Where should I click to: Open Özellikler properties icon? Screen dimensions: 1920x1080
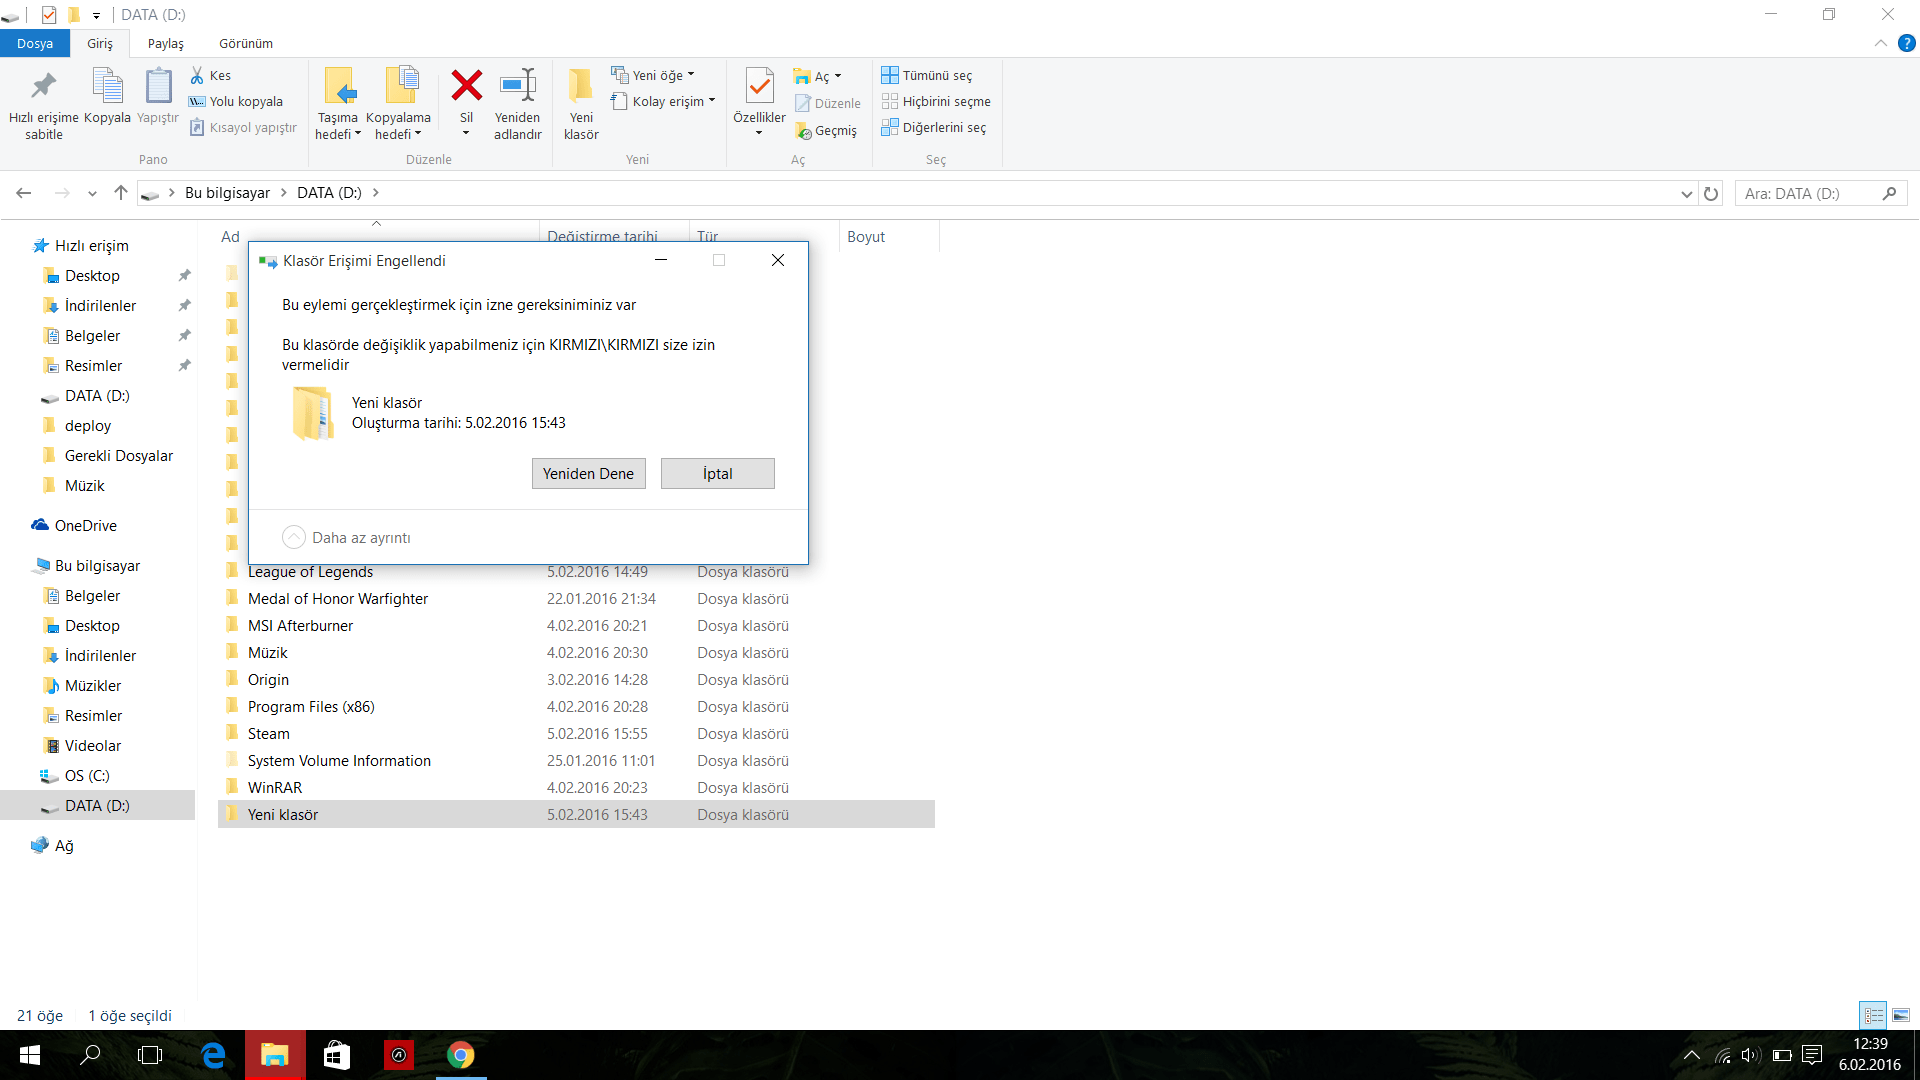coord(759,87)
